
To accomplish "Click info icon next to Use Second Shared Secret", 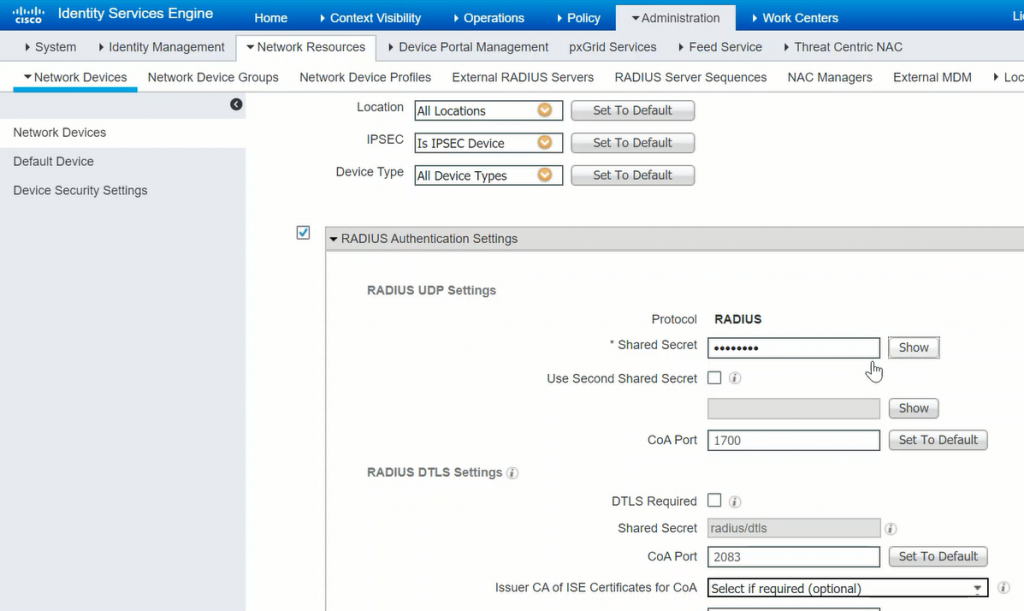I will coord(735,378).
